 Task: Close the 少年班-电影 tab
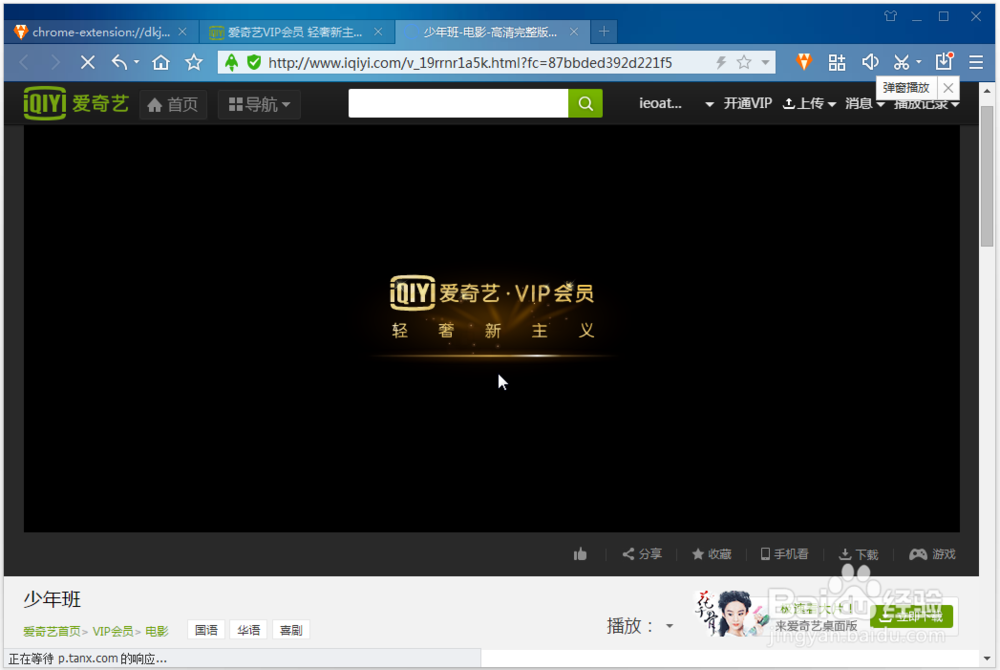click(574, 32)
